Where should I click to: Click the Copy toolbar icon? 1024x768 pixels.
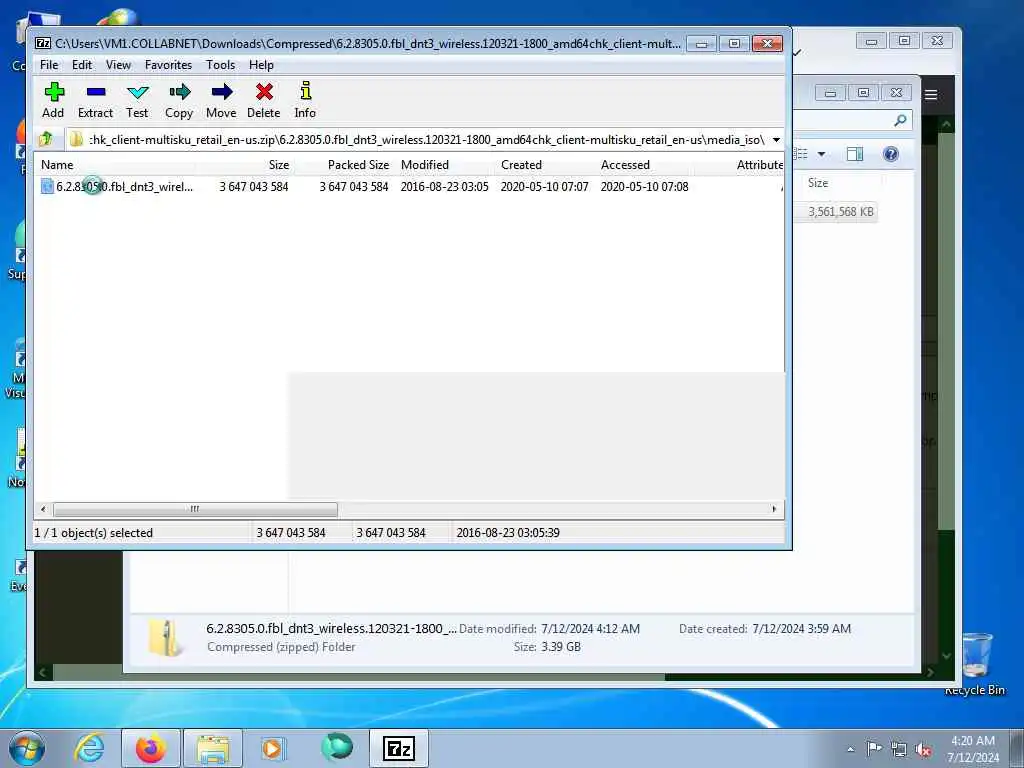[x=180, y=91]
